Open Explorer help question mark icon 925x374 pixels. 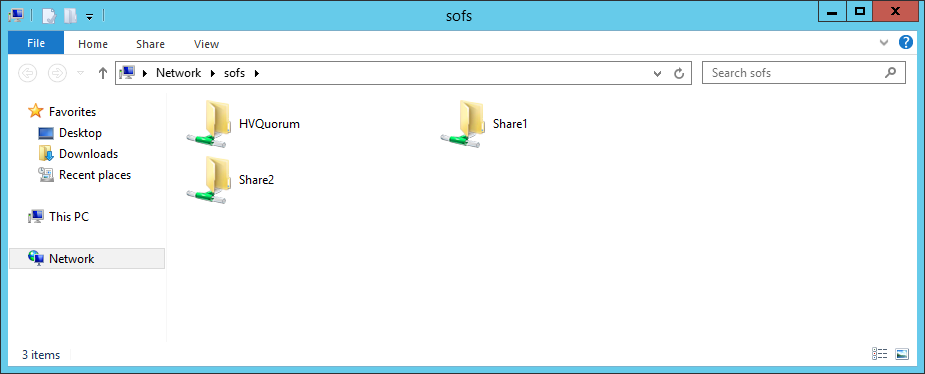coord(906,42)
